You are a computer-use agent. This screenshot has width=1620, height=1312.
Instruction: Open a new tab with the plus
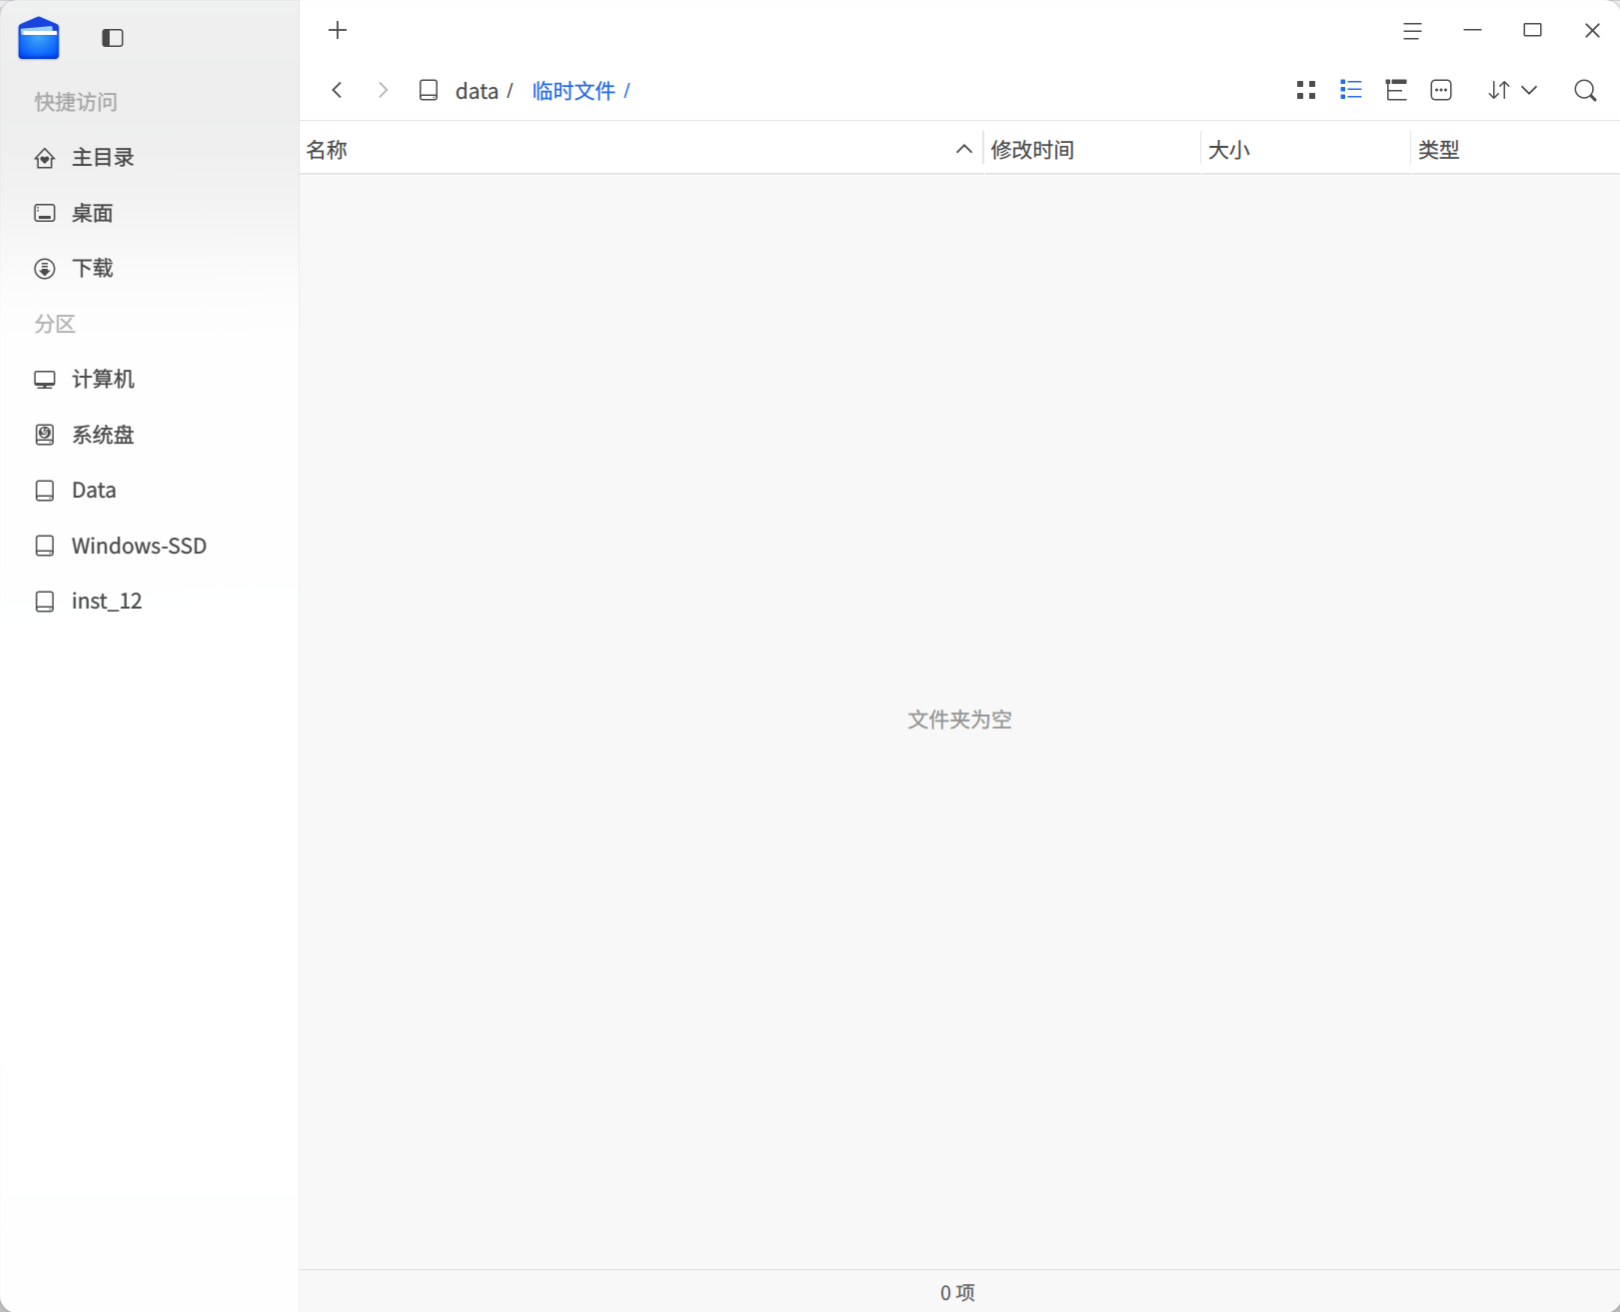click(x=337, y=30)
